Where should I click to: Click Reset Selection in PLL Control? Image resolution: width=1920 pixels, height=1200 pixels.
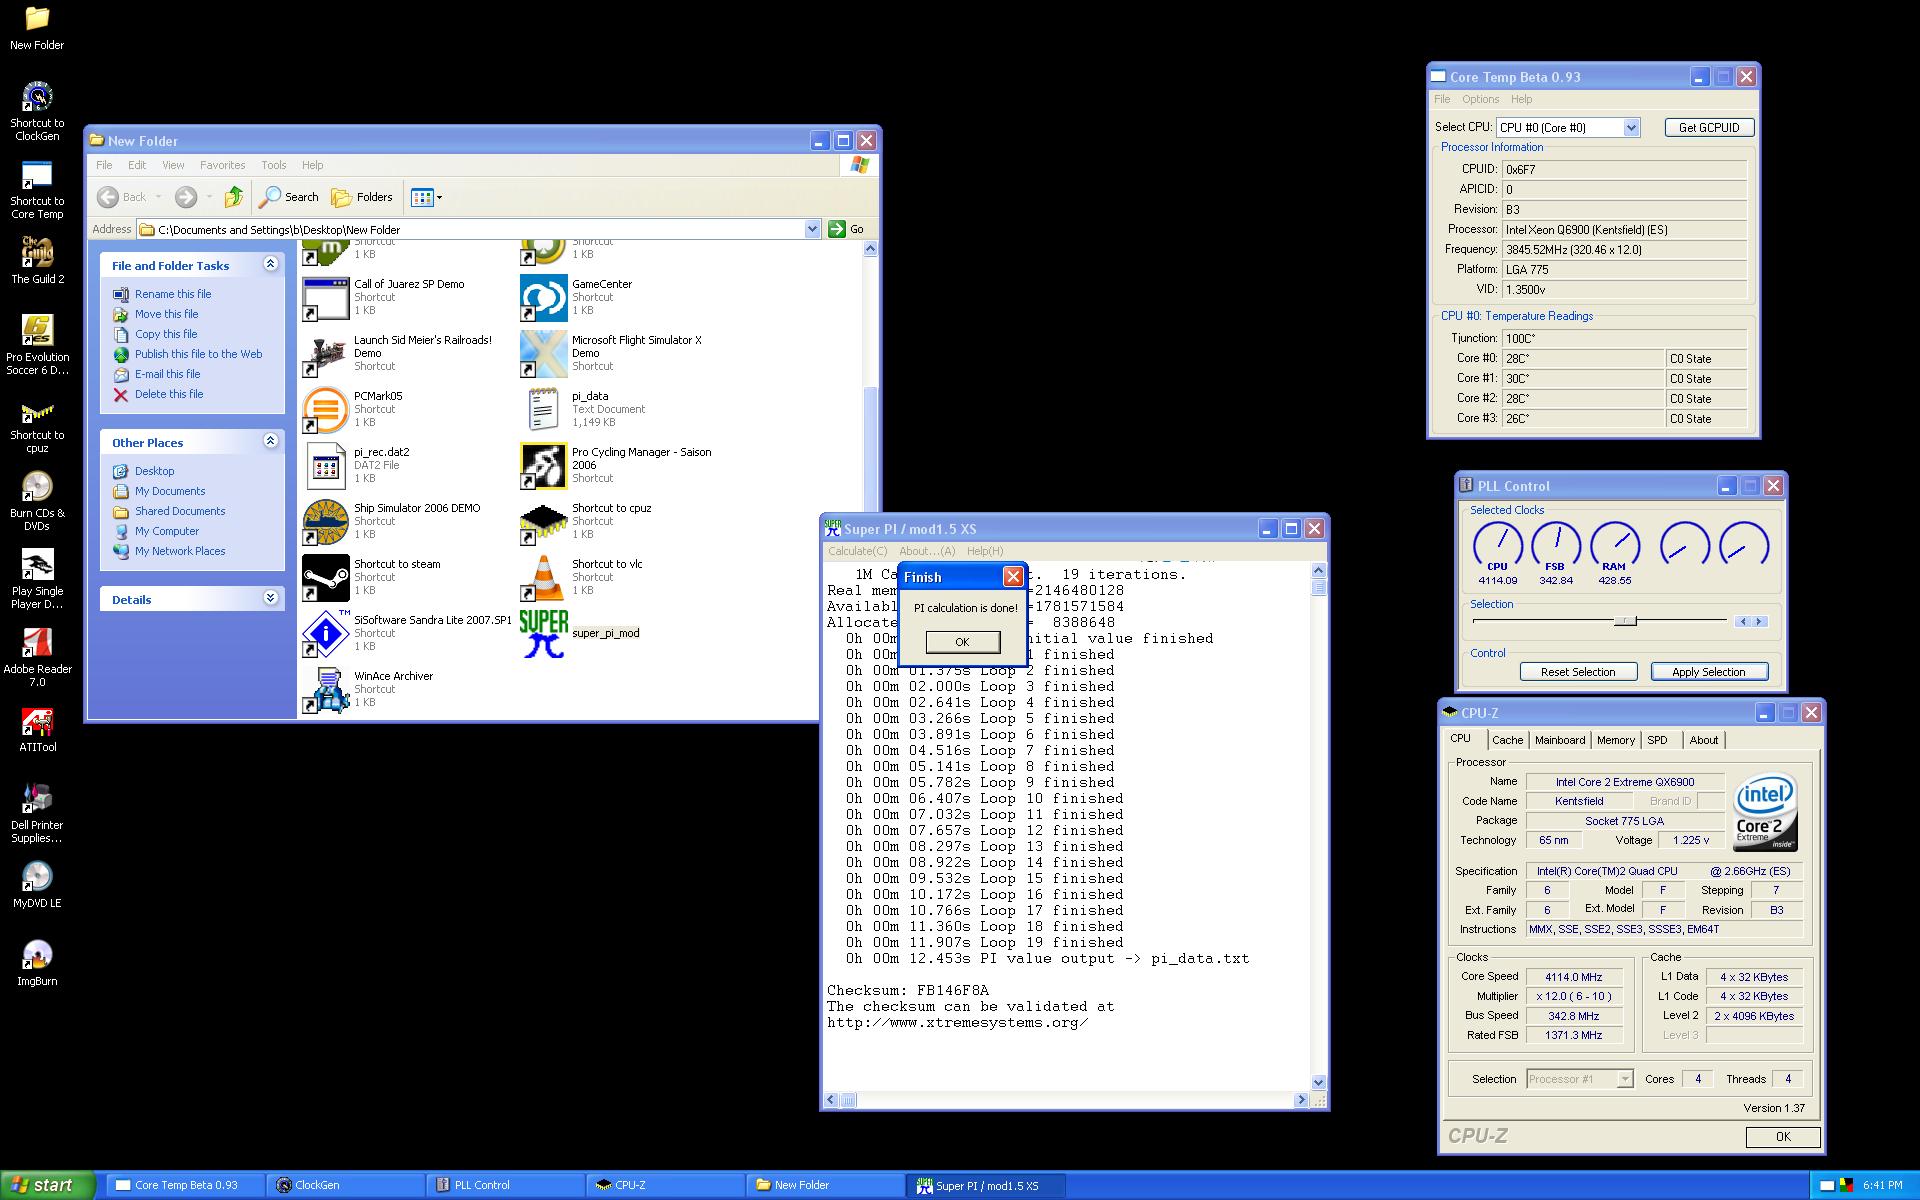coord(1578,672)
